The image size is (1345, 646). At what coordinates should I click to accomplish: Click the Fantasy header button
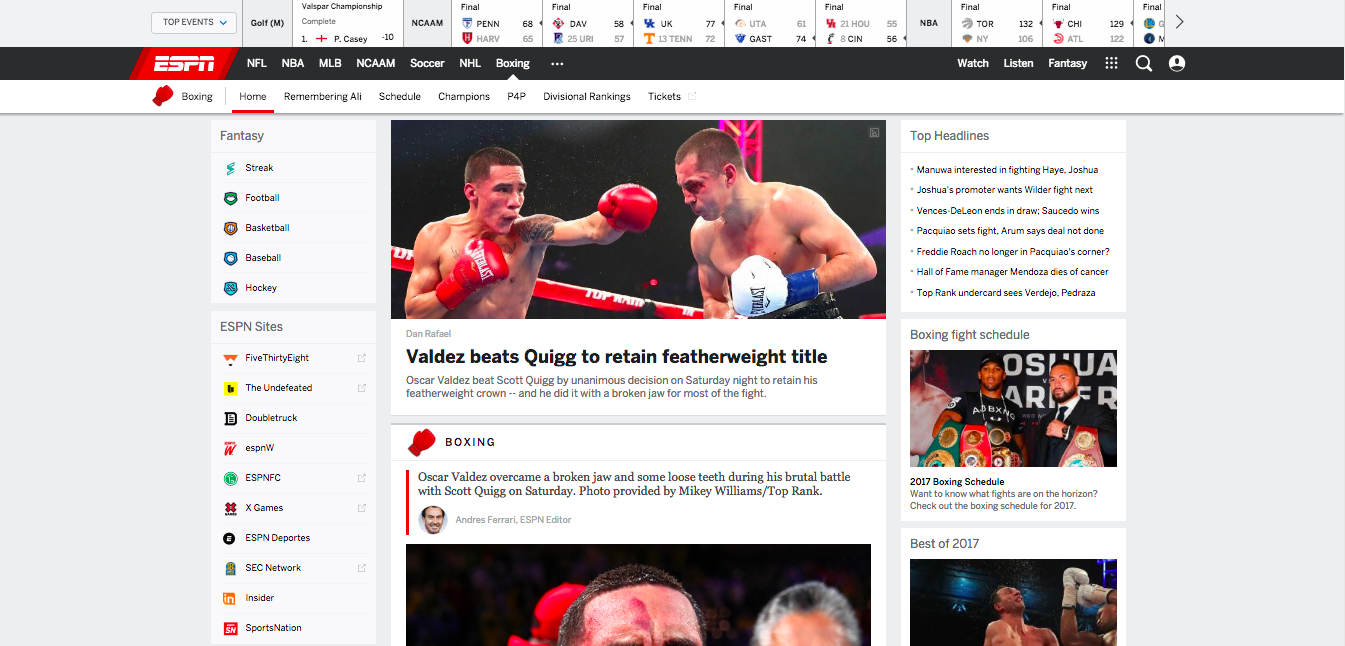(1067, 63)
